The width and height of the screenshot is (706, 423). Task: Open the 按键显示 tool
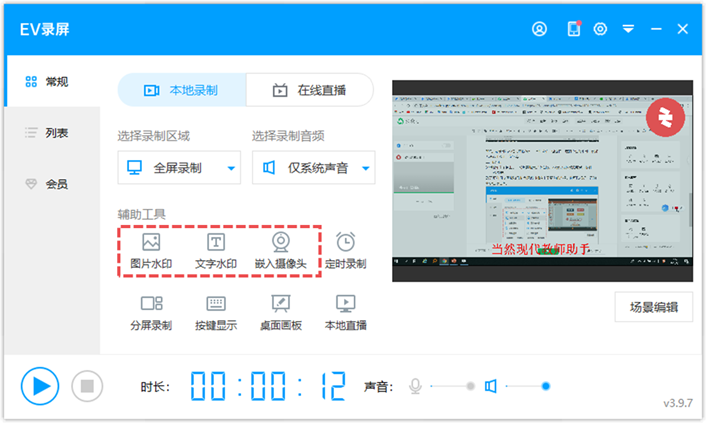216,313
